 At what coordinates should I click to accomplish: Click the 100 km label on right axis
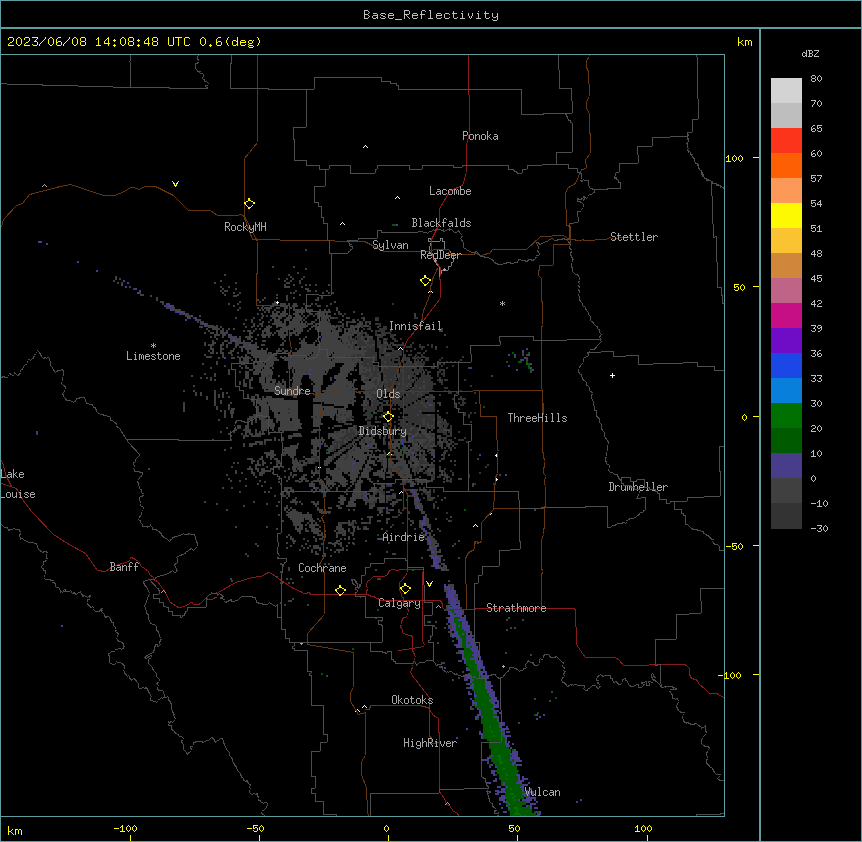(734, 158)
